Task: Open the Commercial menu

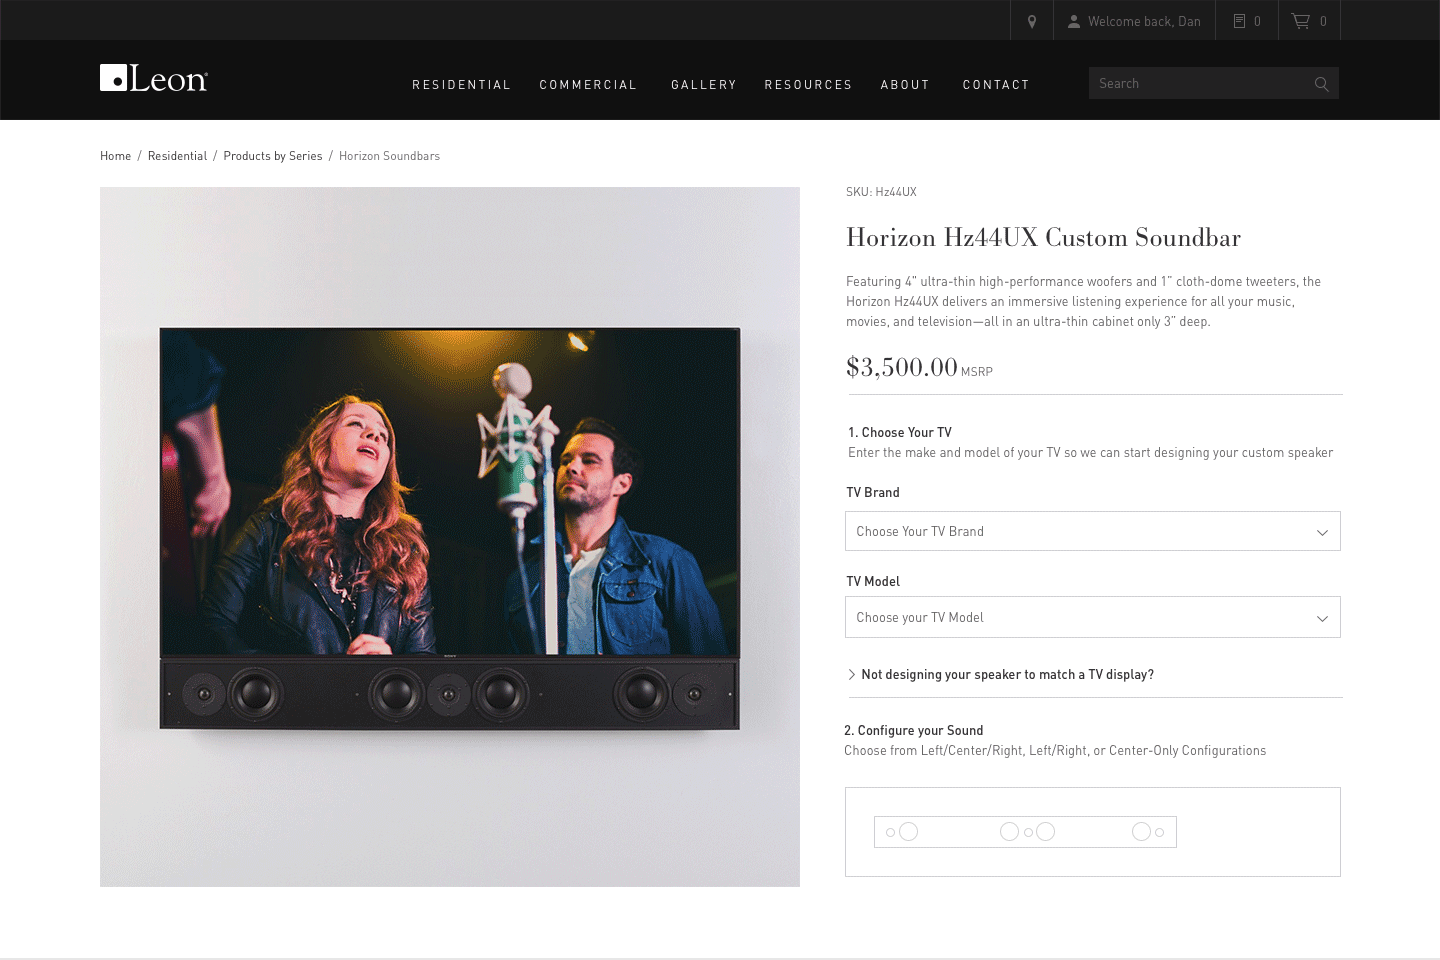Action: point(588,85)
